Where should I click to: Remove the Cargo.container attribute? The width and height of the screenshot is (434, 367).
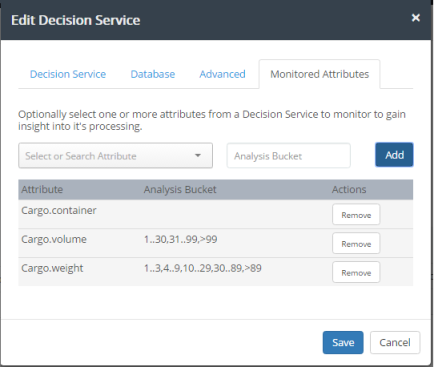point(356,215)
